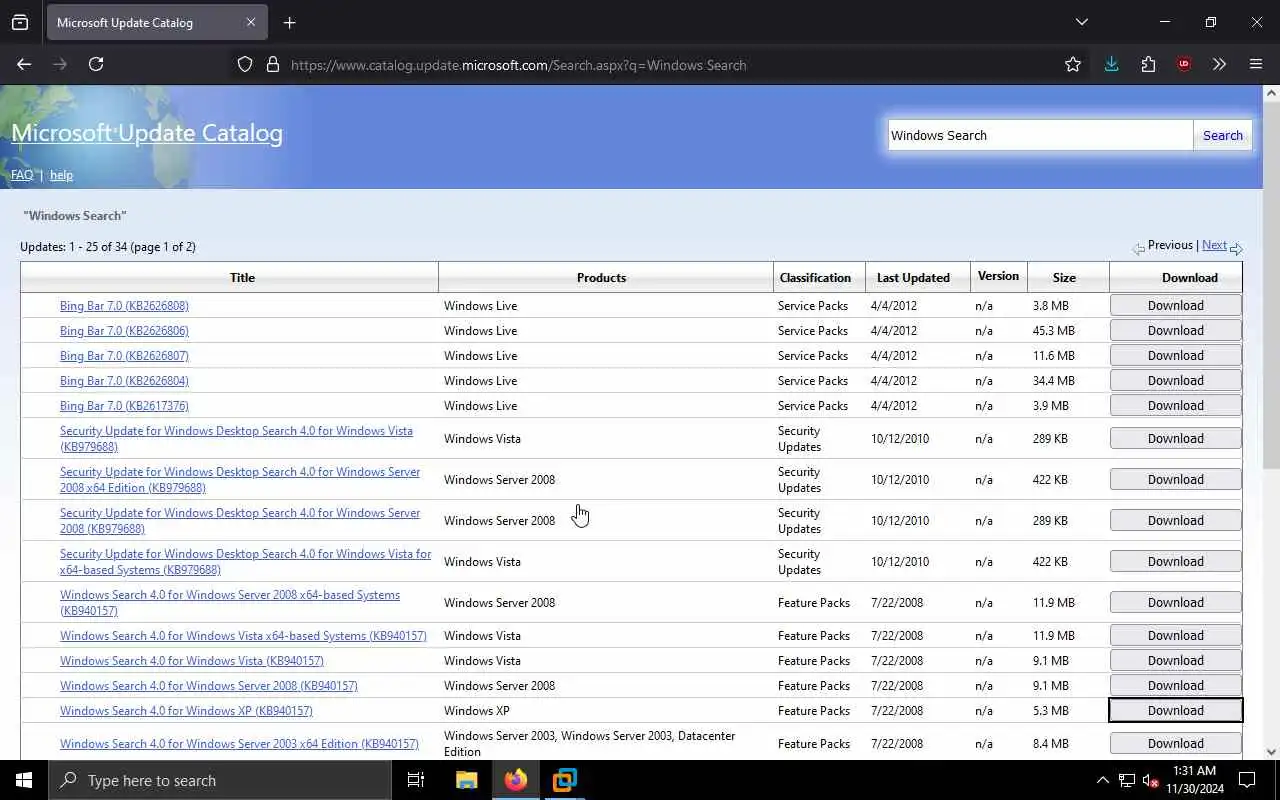The height and width of the screenshot is (800, 1280).
Task: Sort results by Products column
Action: pos(601,278)
